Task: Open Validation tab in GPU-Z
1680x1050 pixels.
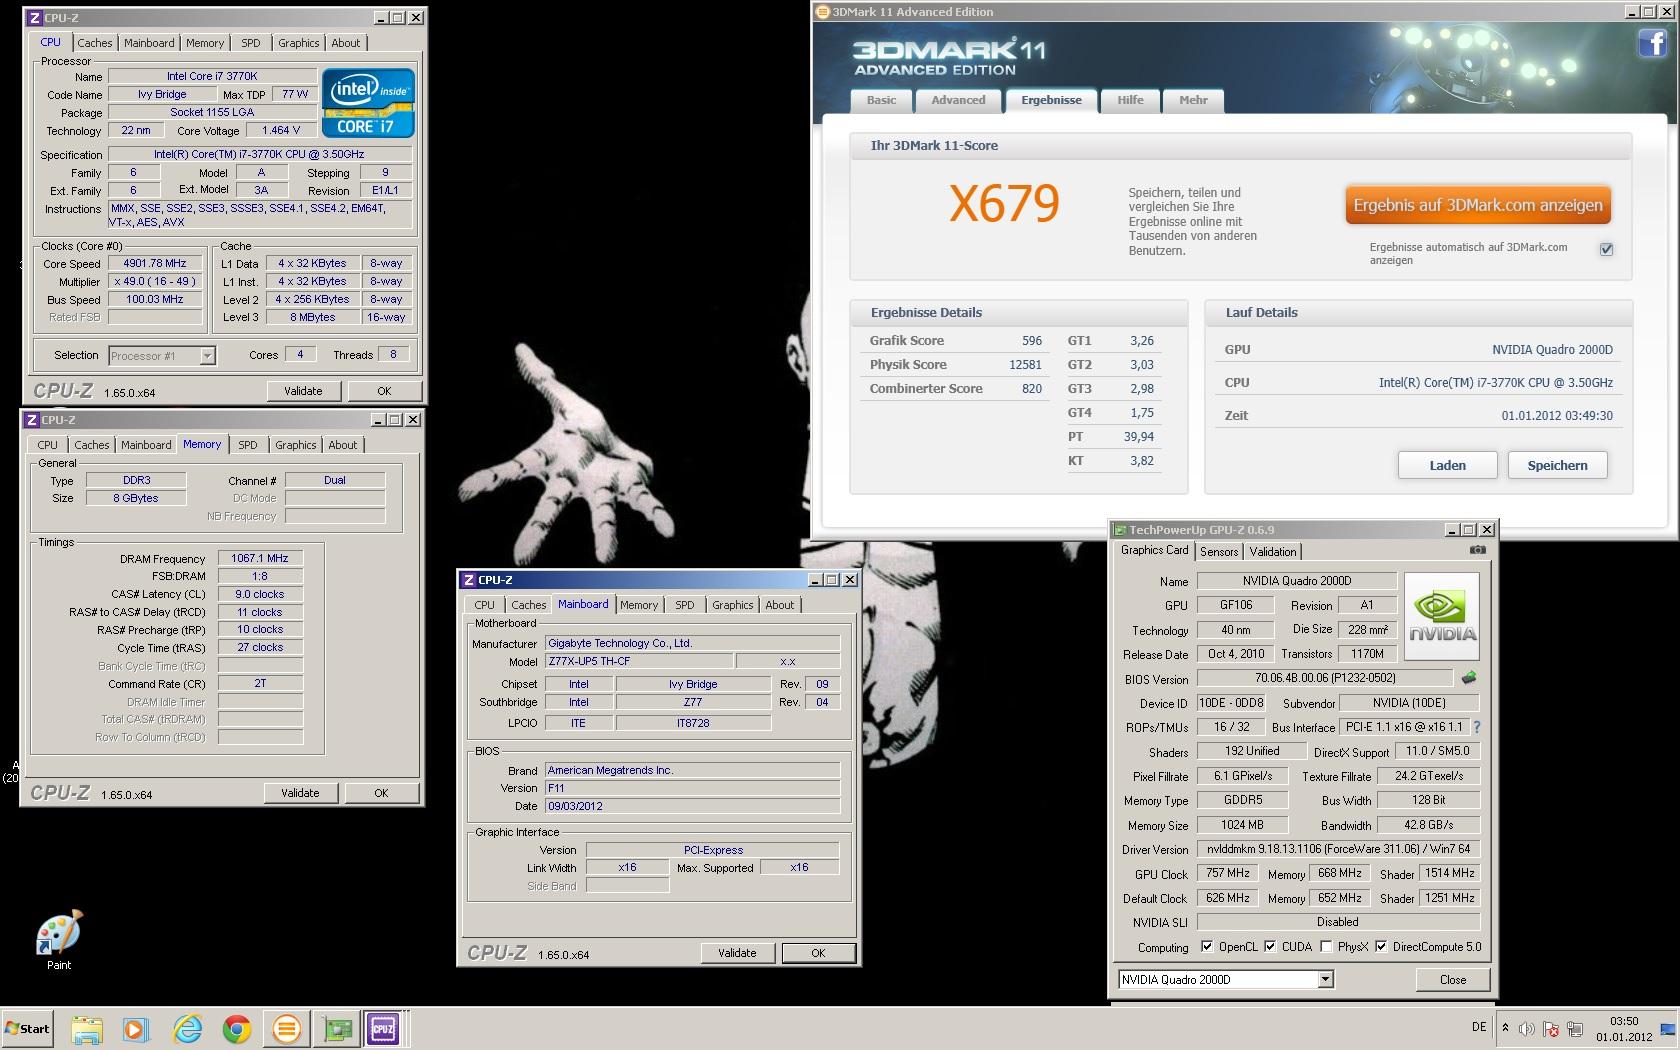Action: tap(1272, 552)
